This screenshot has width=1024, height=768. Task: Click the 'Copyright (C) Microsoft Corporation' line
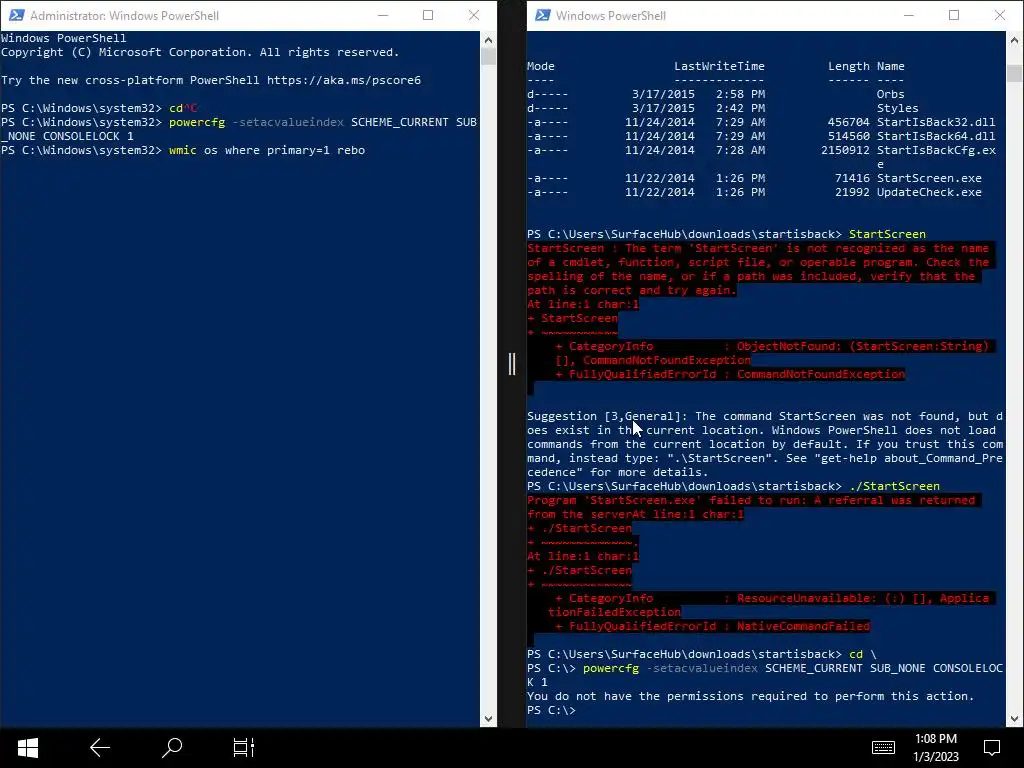200,52
